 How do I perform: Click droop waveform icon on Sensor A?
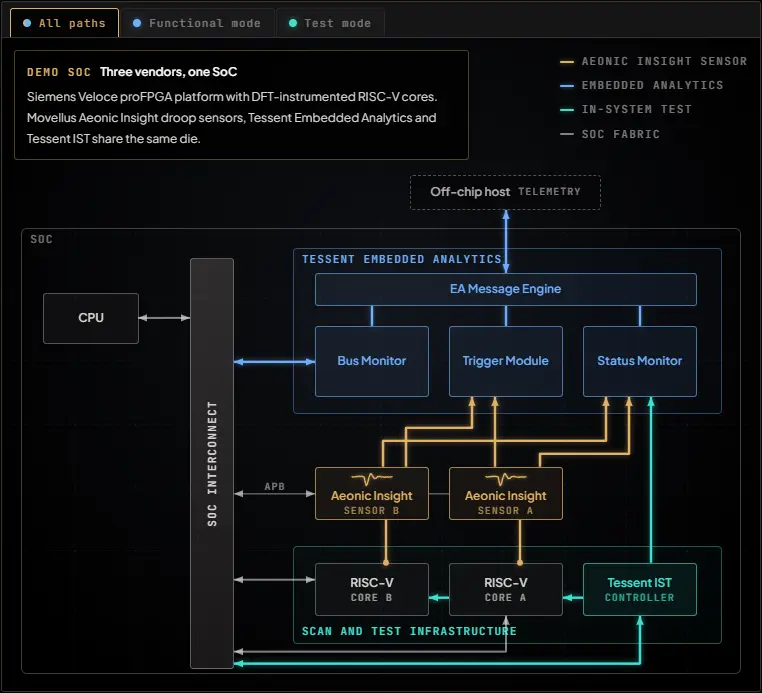coord(506,479)
